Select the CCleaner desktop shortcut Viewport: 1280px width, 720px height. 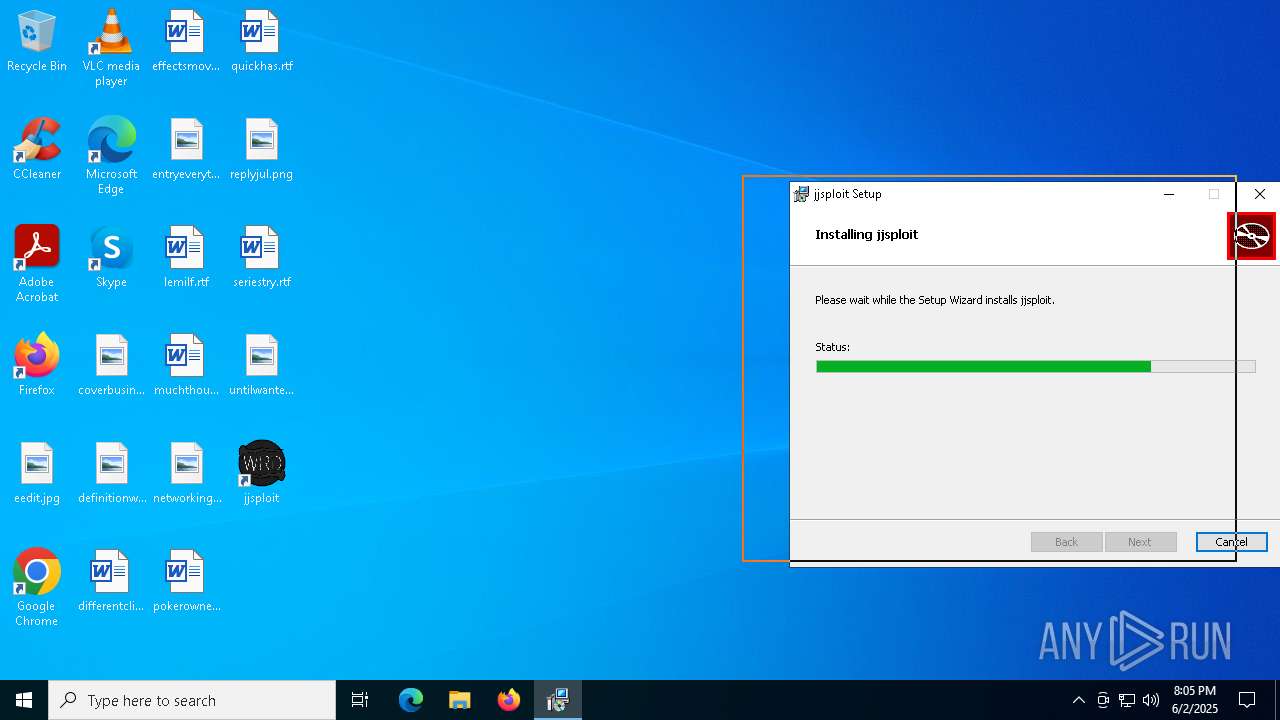[37, 149]
